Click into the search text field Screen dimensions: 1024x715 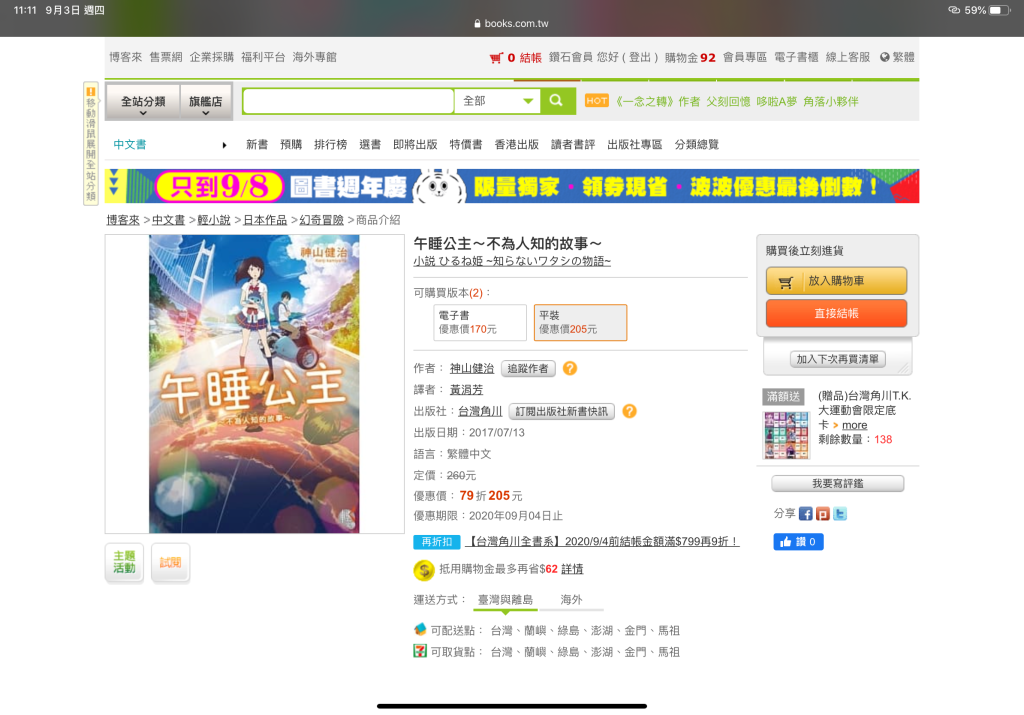[x=348, y=101]
